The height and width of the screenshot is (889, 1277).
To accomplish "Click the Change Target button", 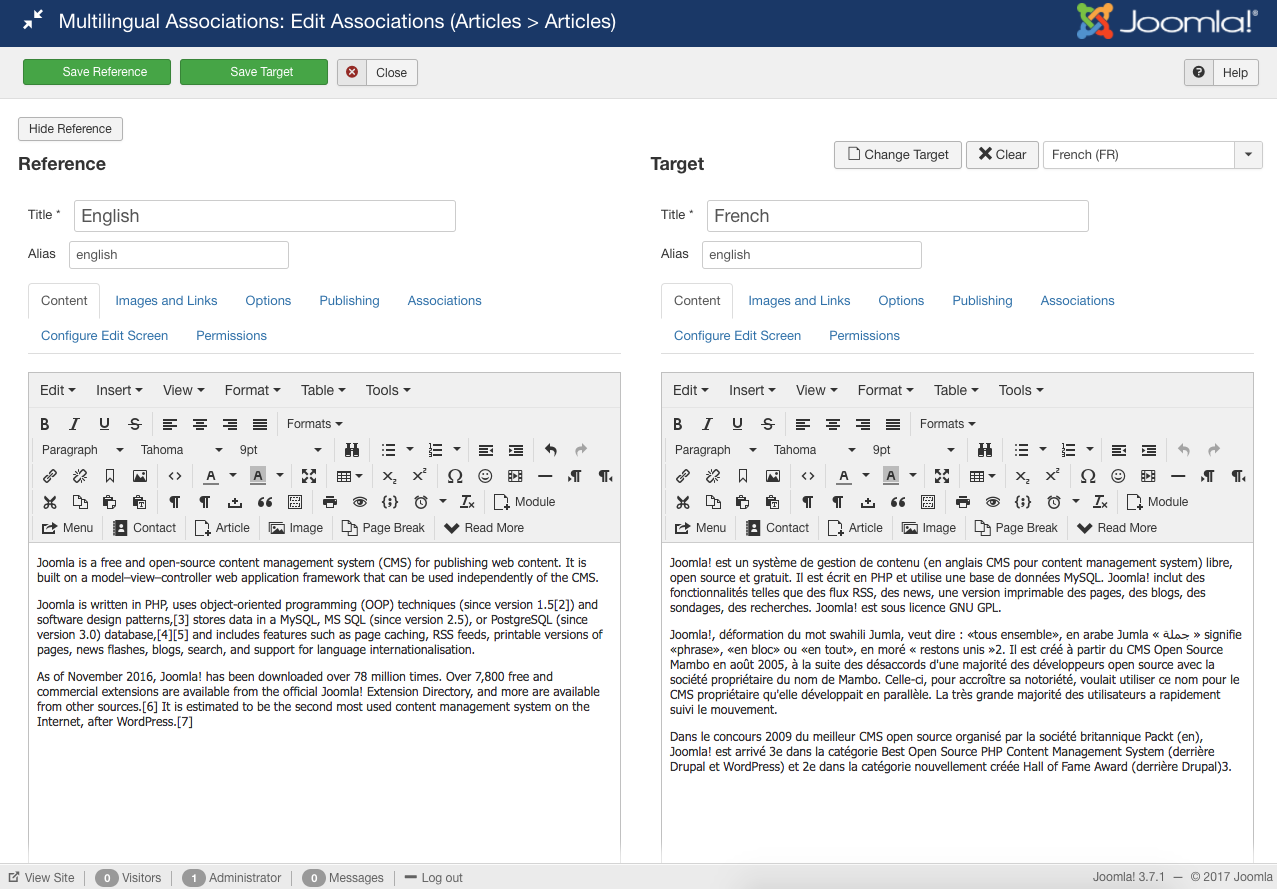I will pyautogui.click(x=897, y=154).
